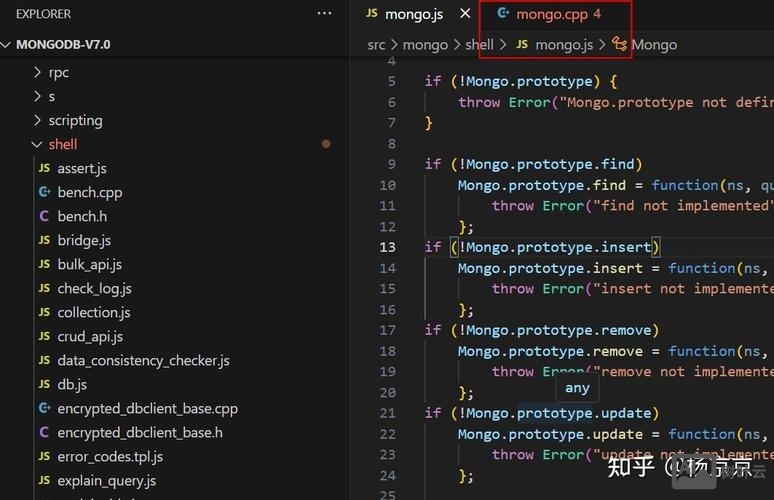Click the JS icon beside collection.js
Screen dimensions: 774x500
(x=44, y=312)
